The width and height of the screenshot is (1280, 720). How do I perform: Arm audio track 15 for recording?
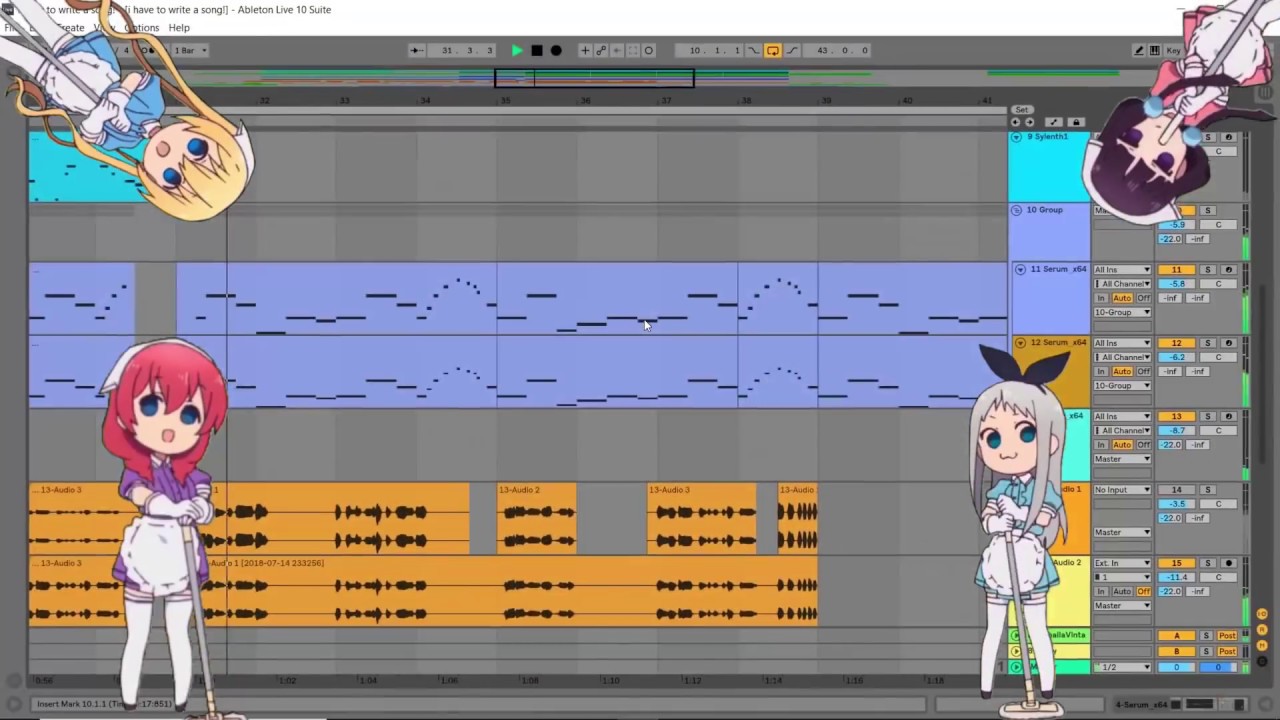[x=1229, y=563]
